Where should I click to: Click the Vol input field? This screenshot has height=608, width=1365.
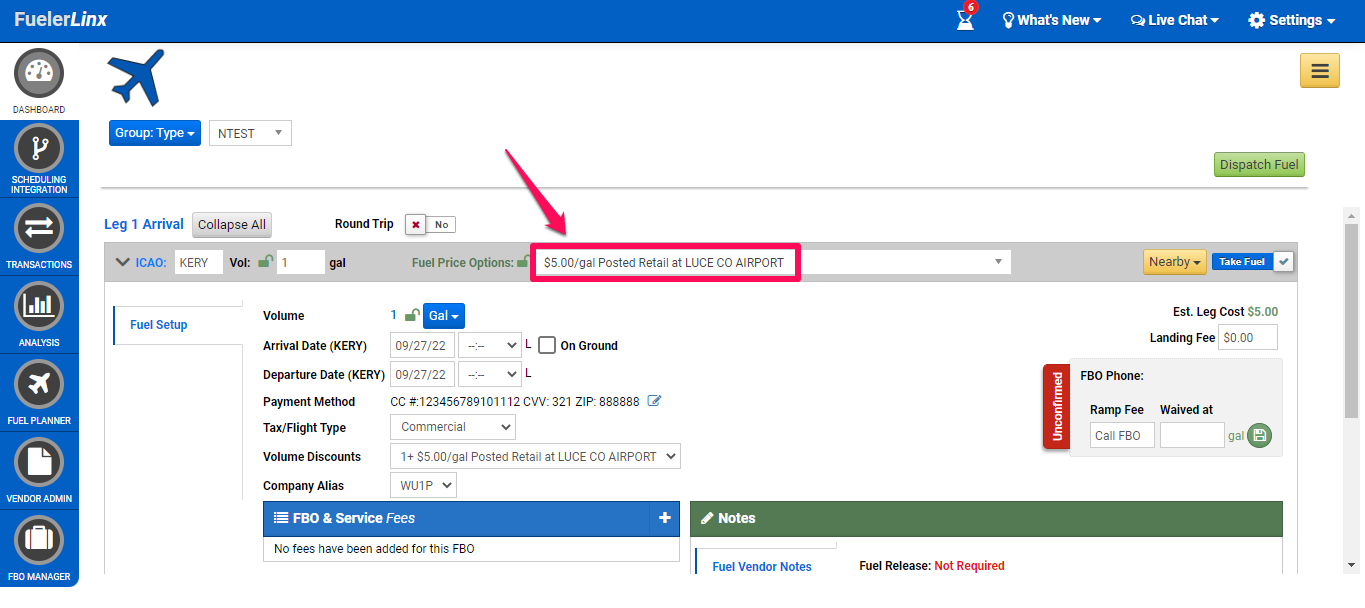[301, 262]
